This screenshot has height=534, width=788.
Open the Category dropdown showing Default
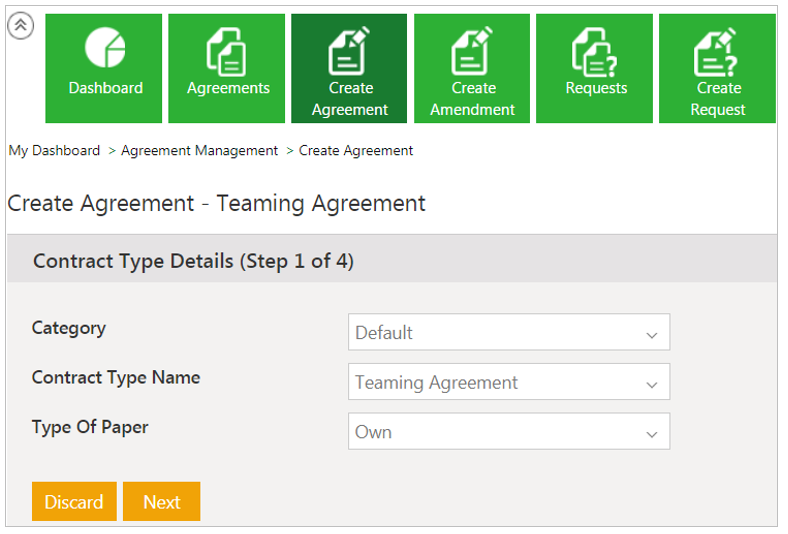coord(508,333)
